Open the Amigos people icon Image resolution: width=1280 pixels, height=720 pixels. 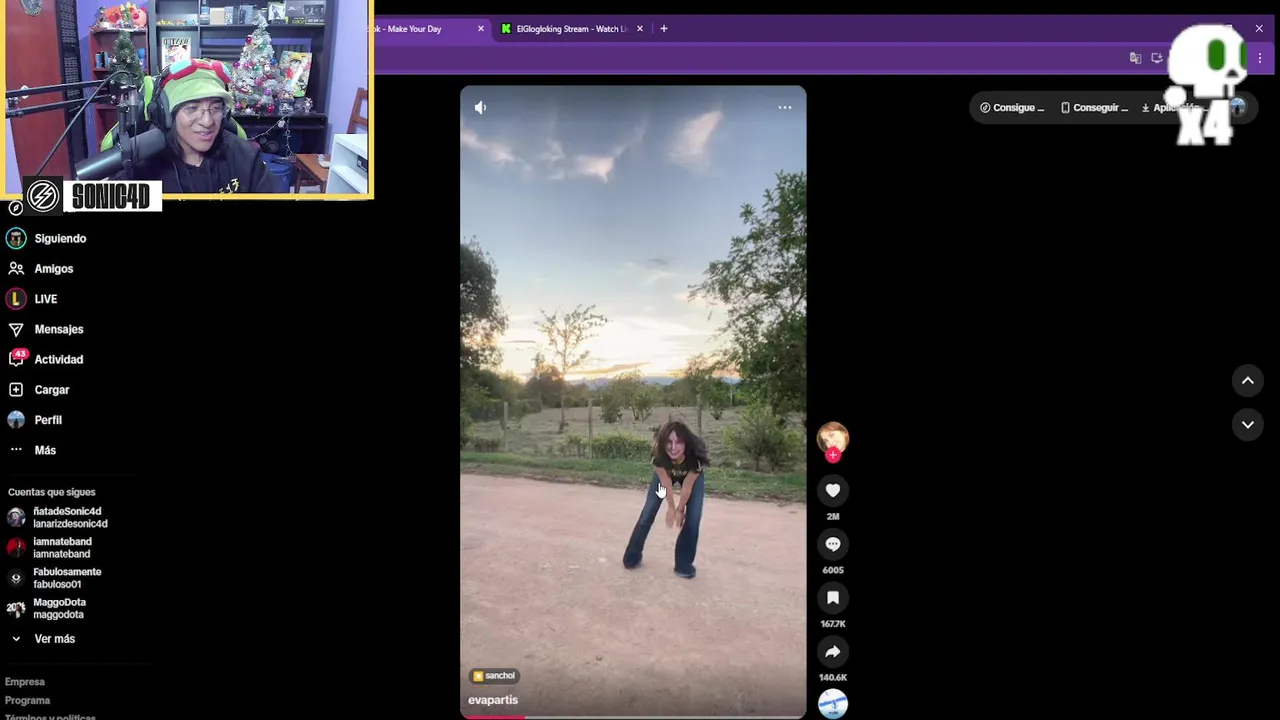pos(16,268)
